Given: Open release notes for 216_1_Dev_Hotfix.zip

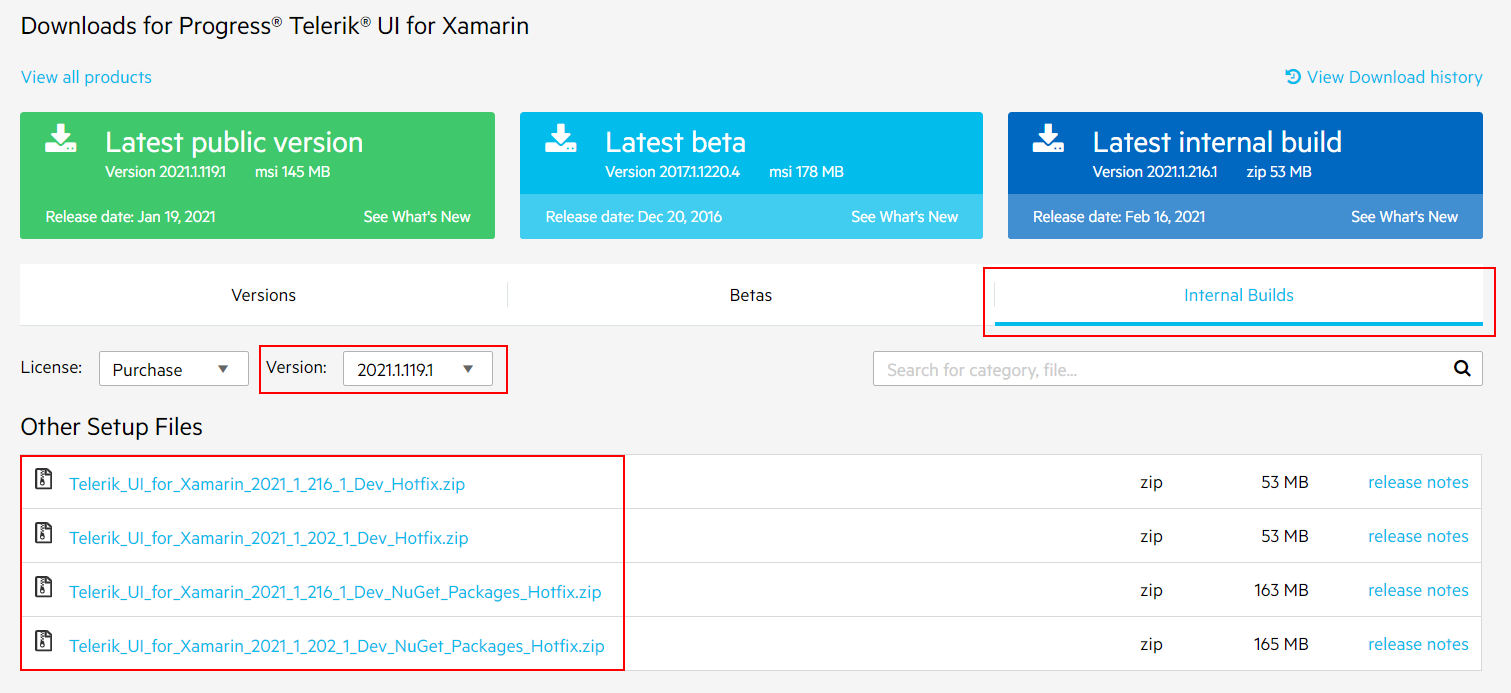Looking at the screenshot, I should click(1418, 482).
